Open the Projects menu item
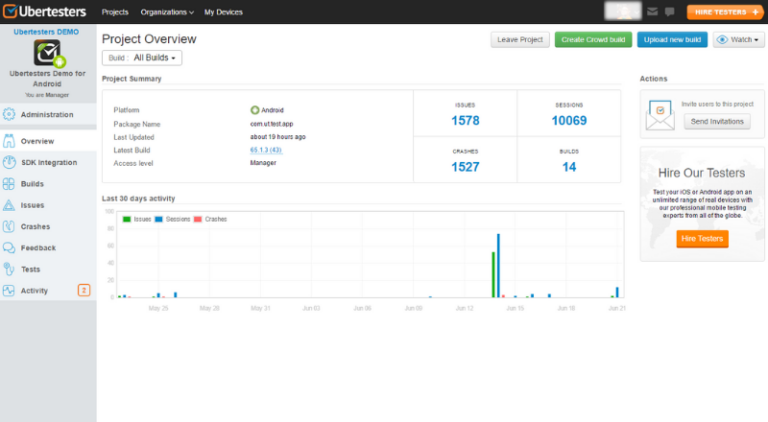The width and height of the screenshot is (768, 422). pos(115,12)
